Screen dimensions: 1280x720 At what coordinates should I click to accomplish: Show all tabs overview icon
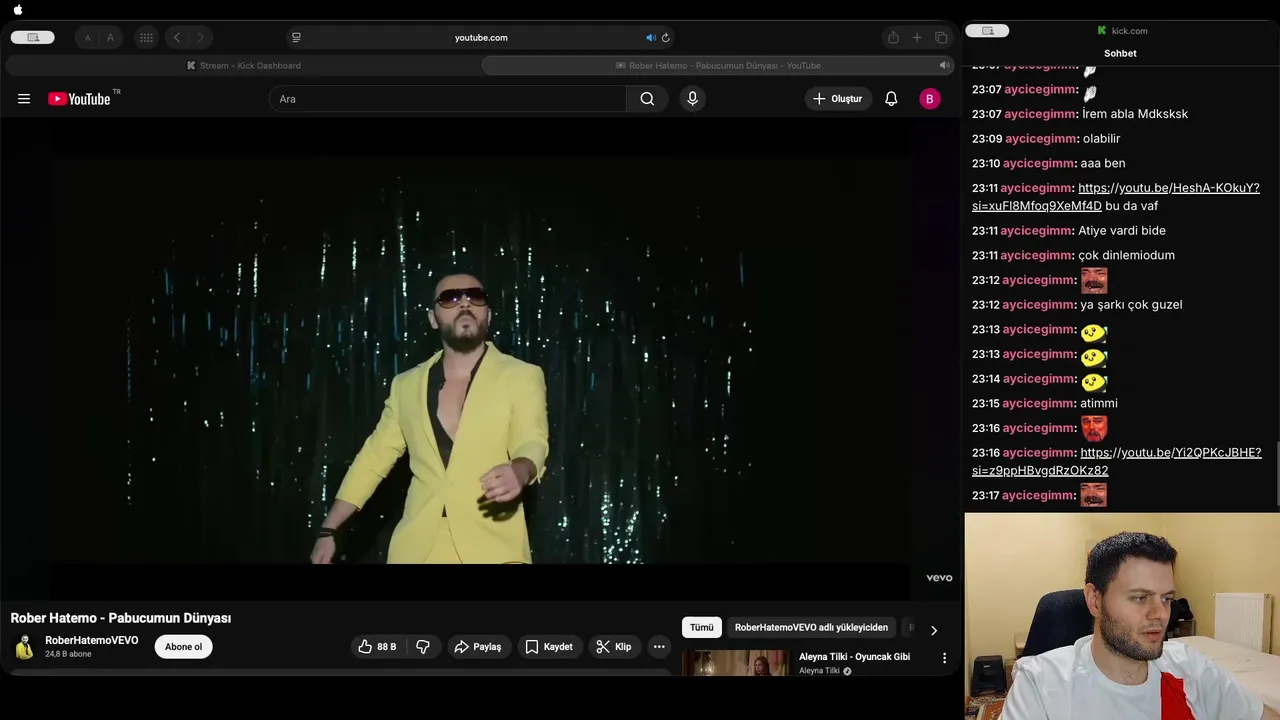[x=941, y=38]
